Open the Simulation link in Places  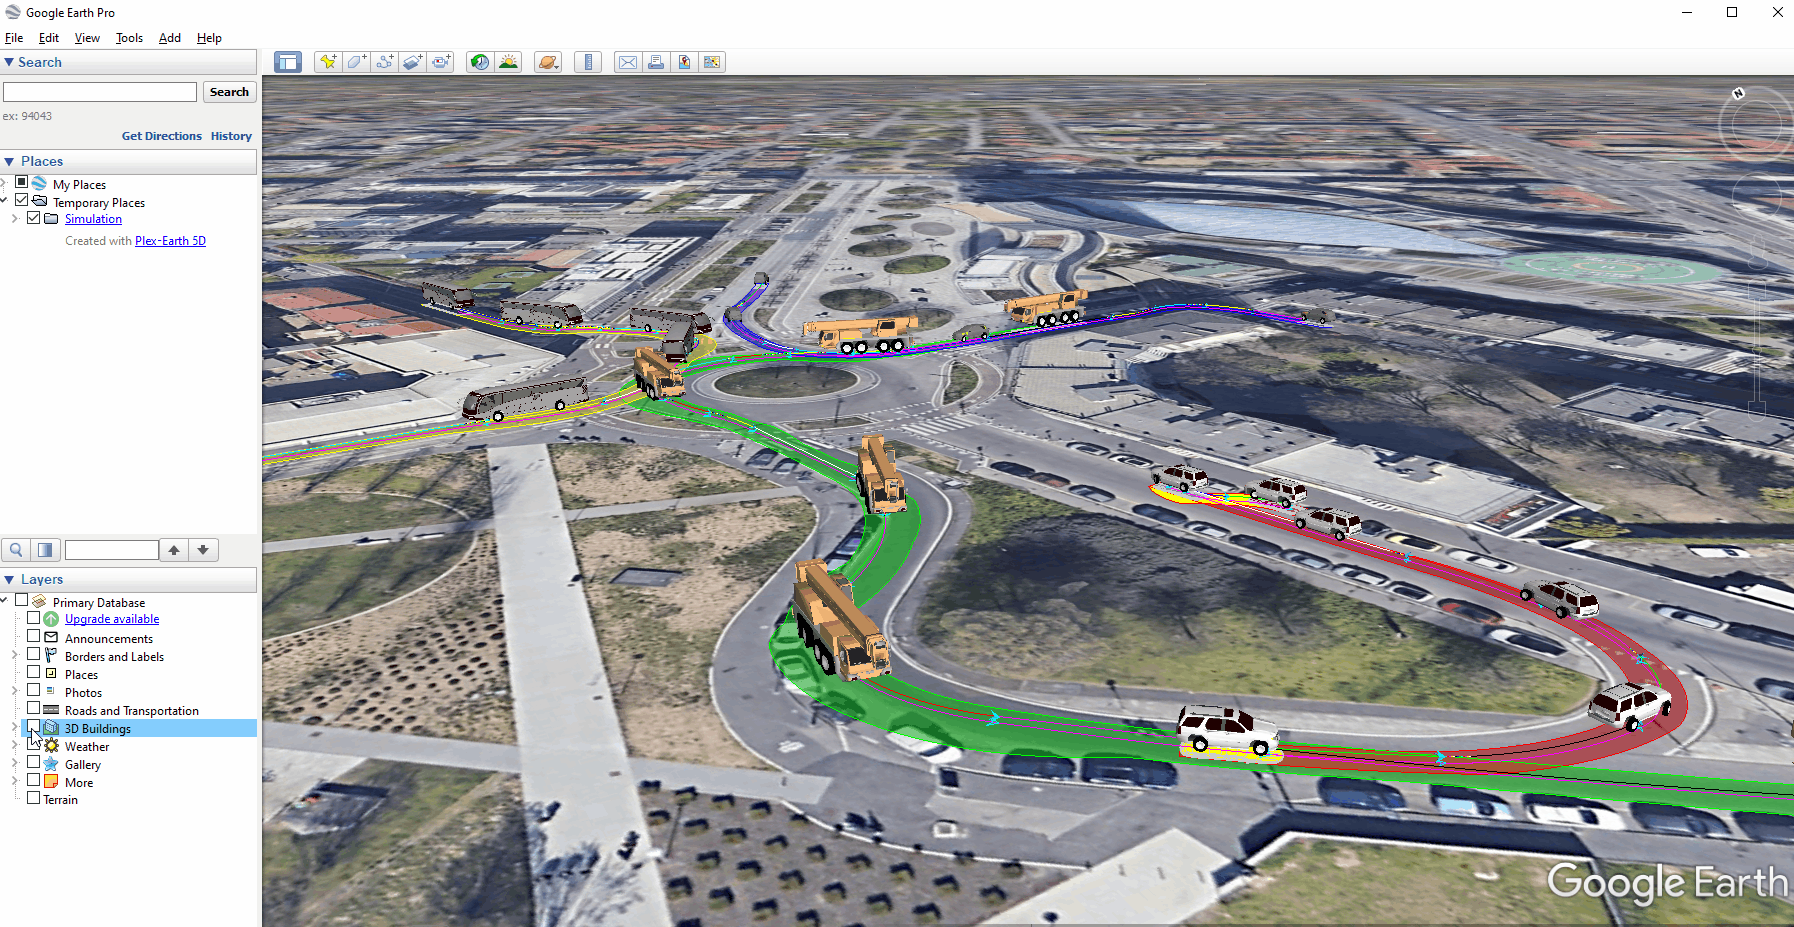point(93,219)
